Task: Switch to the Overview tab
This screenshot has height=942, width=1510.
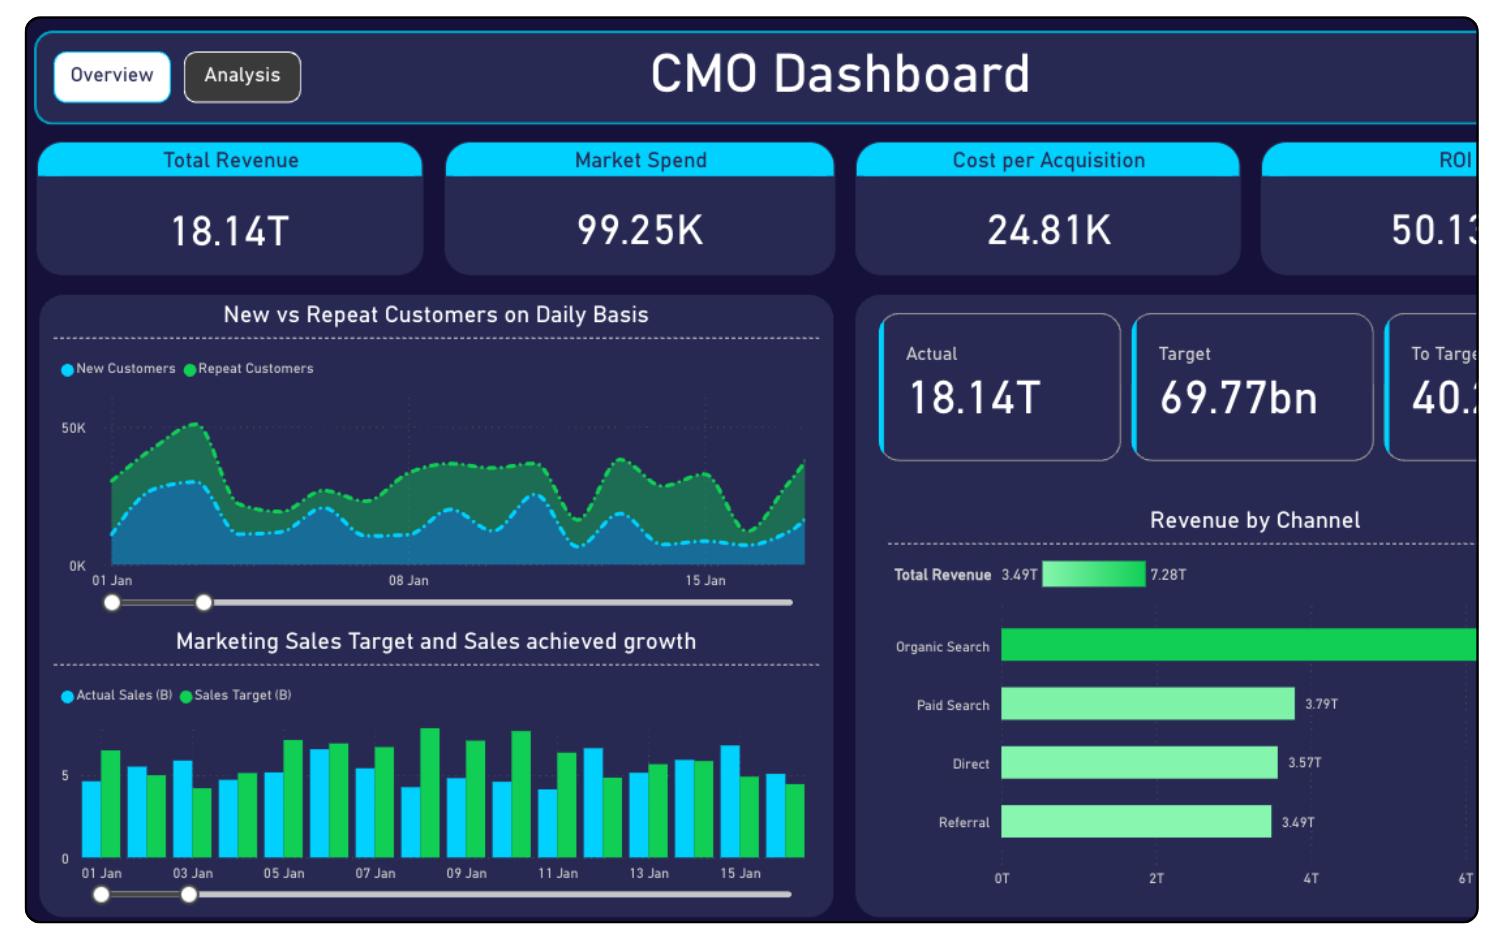Action: [112, 77]
